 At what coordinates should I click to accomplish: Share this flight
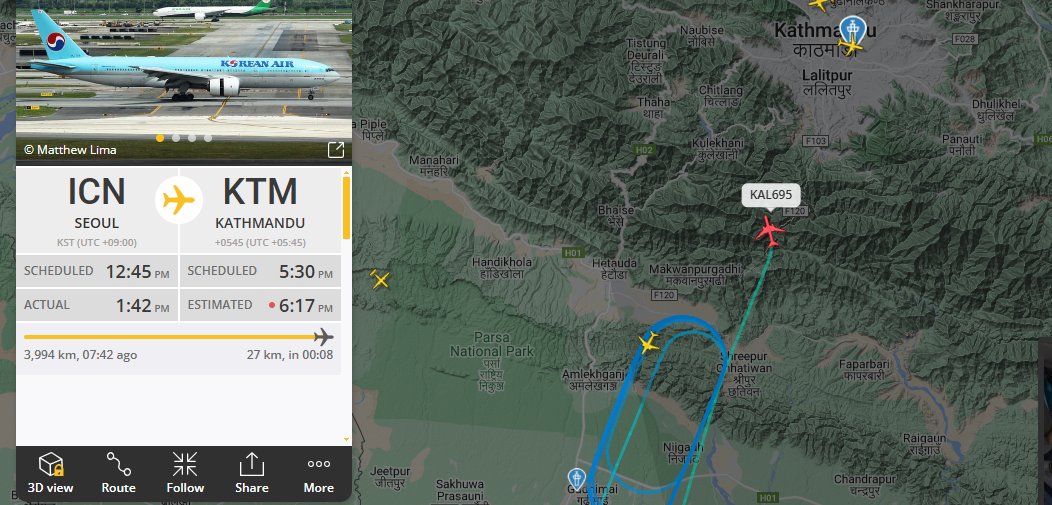click(x=252, y=473)
